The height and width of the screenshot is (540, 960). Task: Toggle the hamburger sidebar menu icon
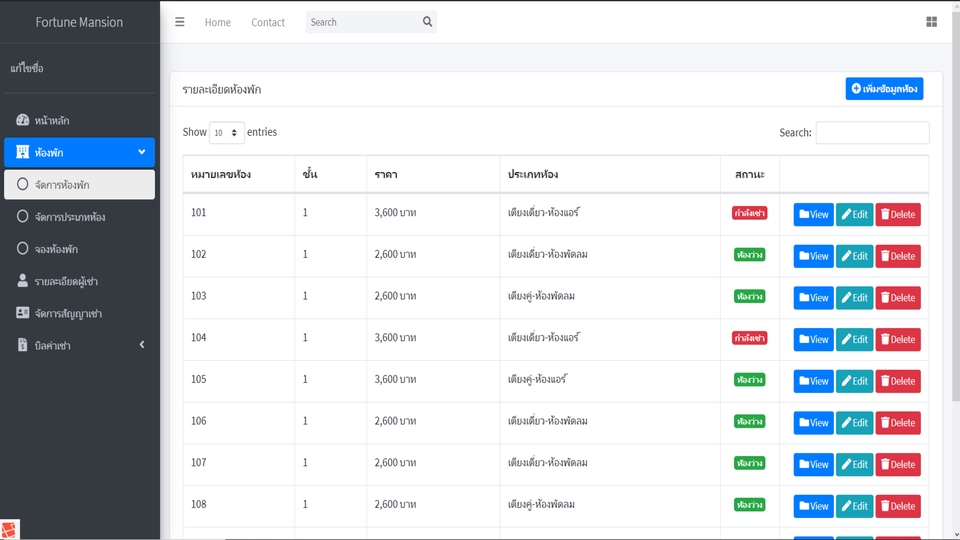pos(179,22)
